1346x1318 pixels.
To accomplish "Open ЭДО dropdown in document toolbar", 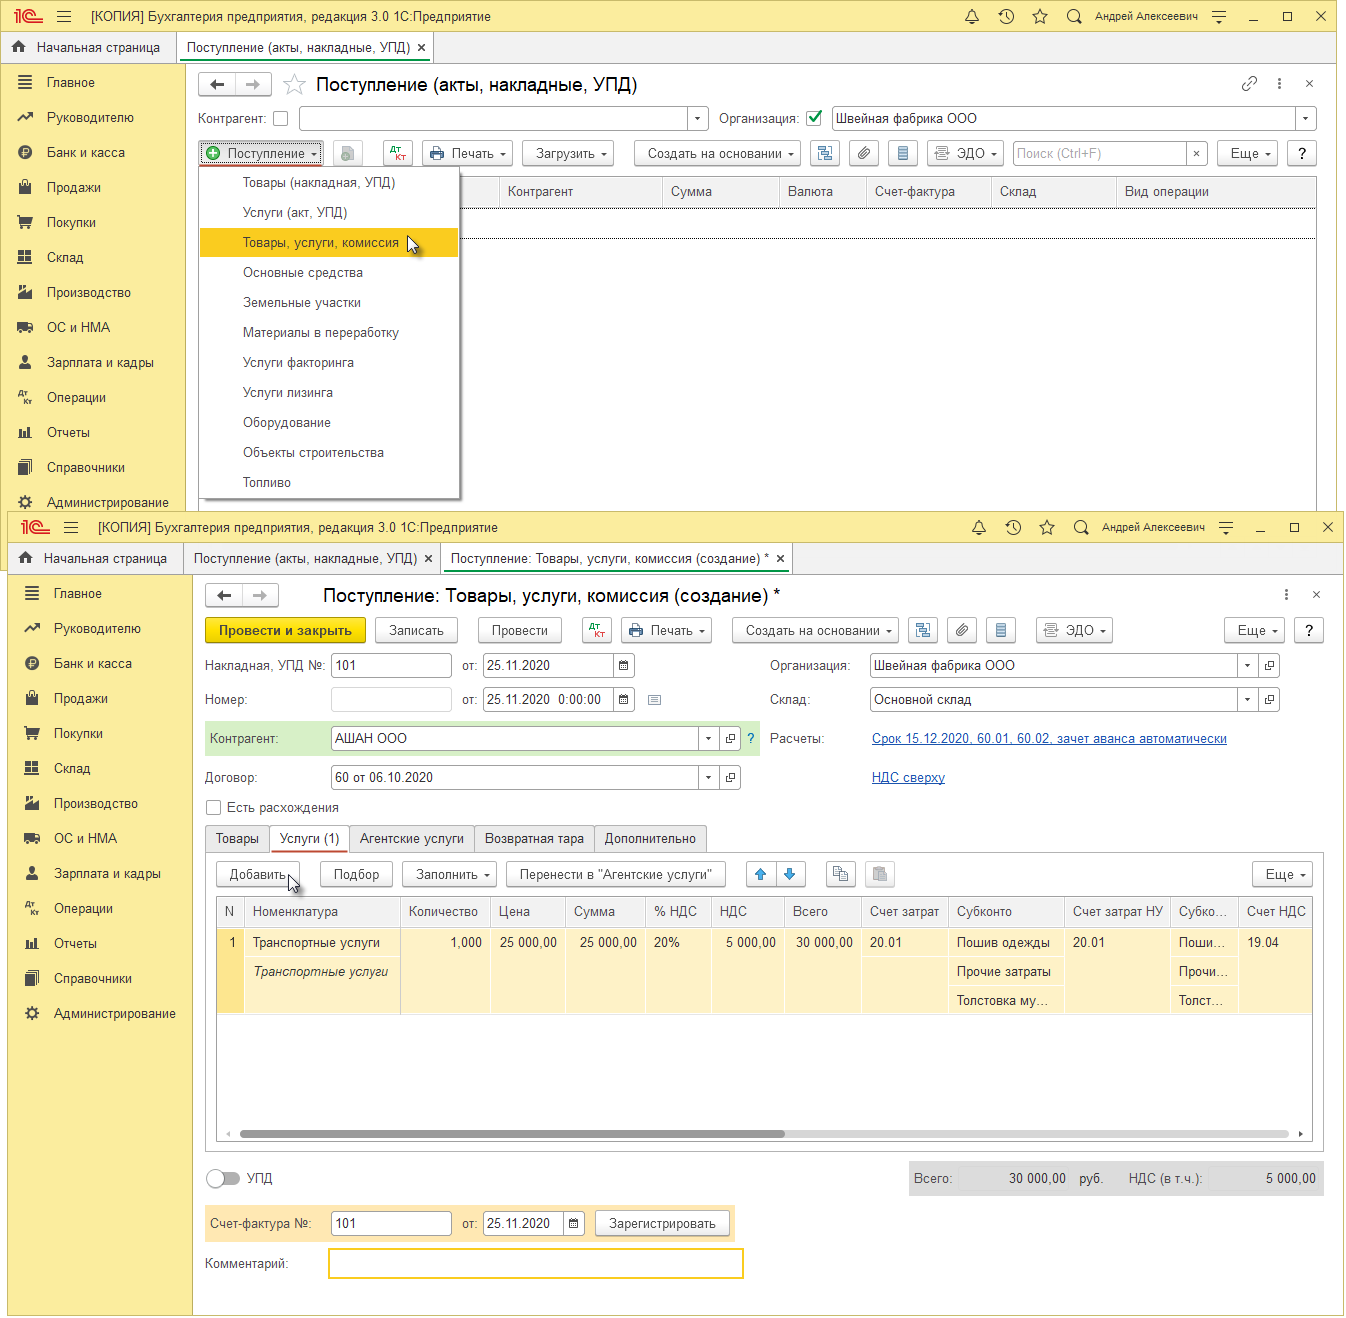I will pos(1075,630).
